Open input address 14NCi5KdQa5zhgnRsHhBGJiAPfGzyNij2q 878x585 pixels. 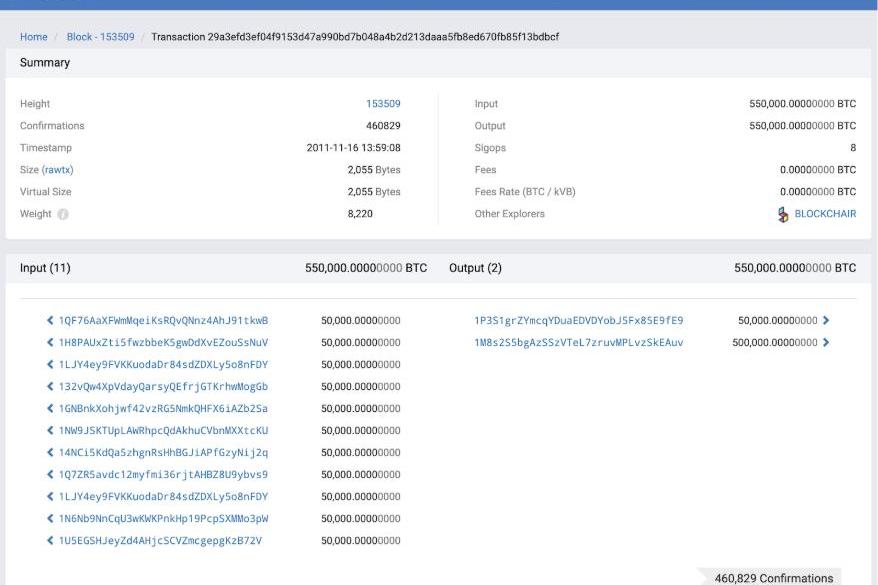[x=163, y=453]
